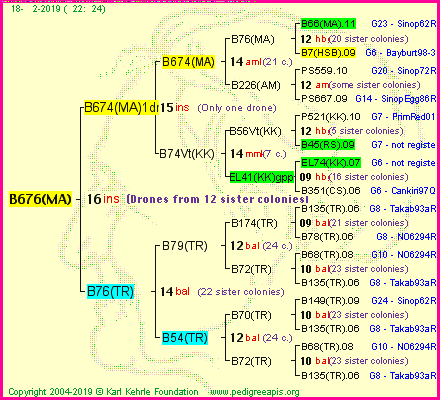Viewport: 440px width, 400px height.
Task: Select the '14 aml (21 c.)' note
Action: tap(261, 62)
